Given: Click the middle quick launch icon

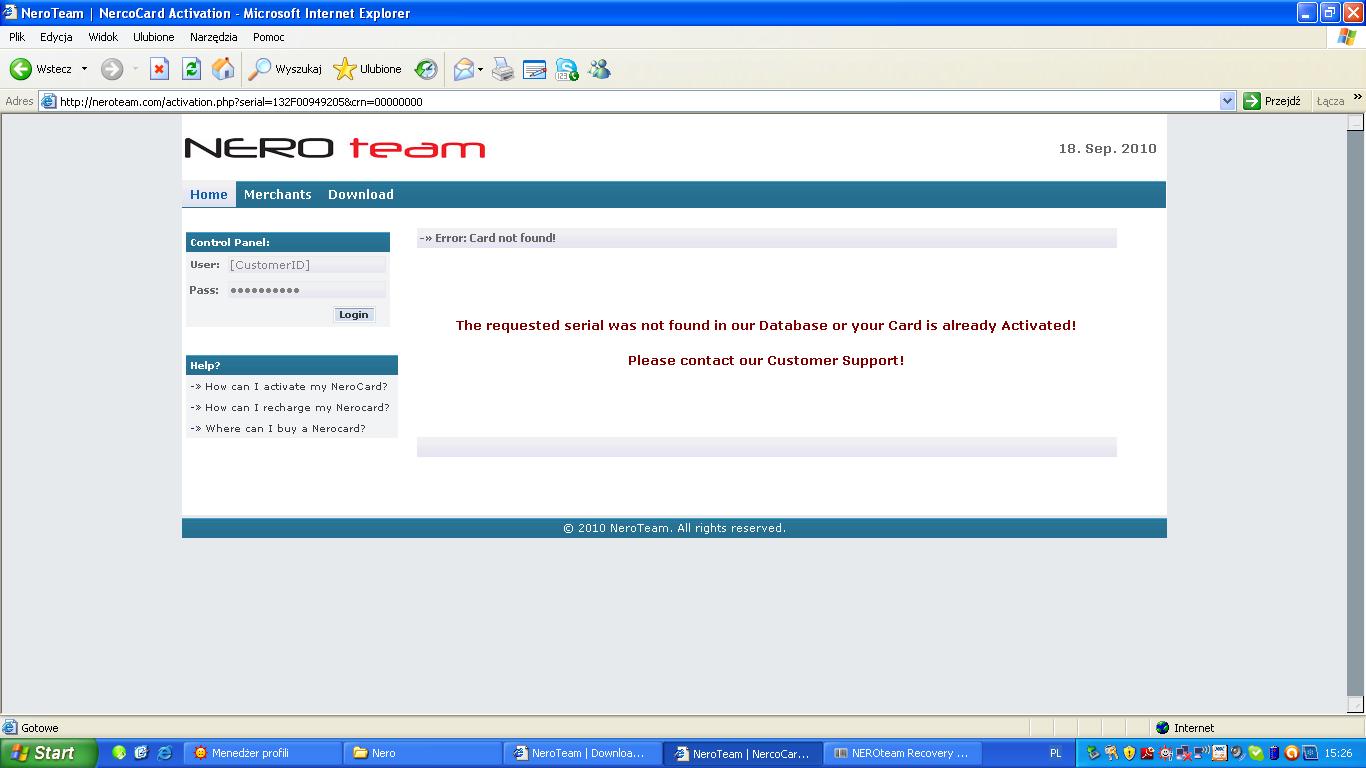Looking at the screenshot, I should point(141,753).
